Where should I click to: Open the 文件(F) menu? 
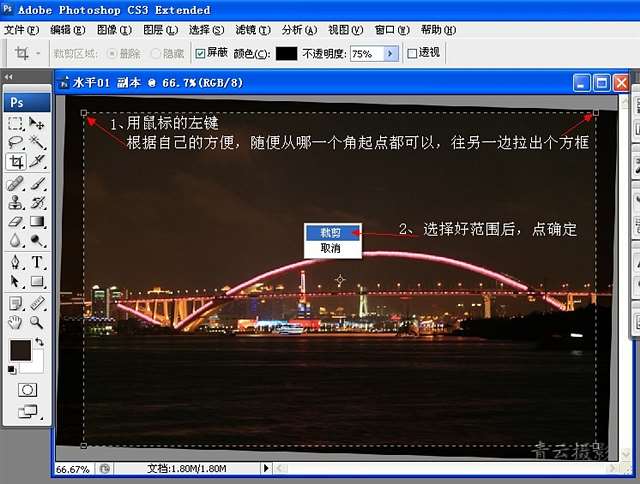pyautogui.click(x=21, y=30)
